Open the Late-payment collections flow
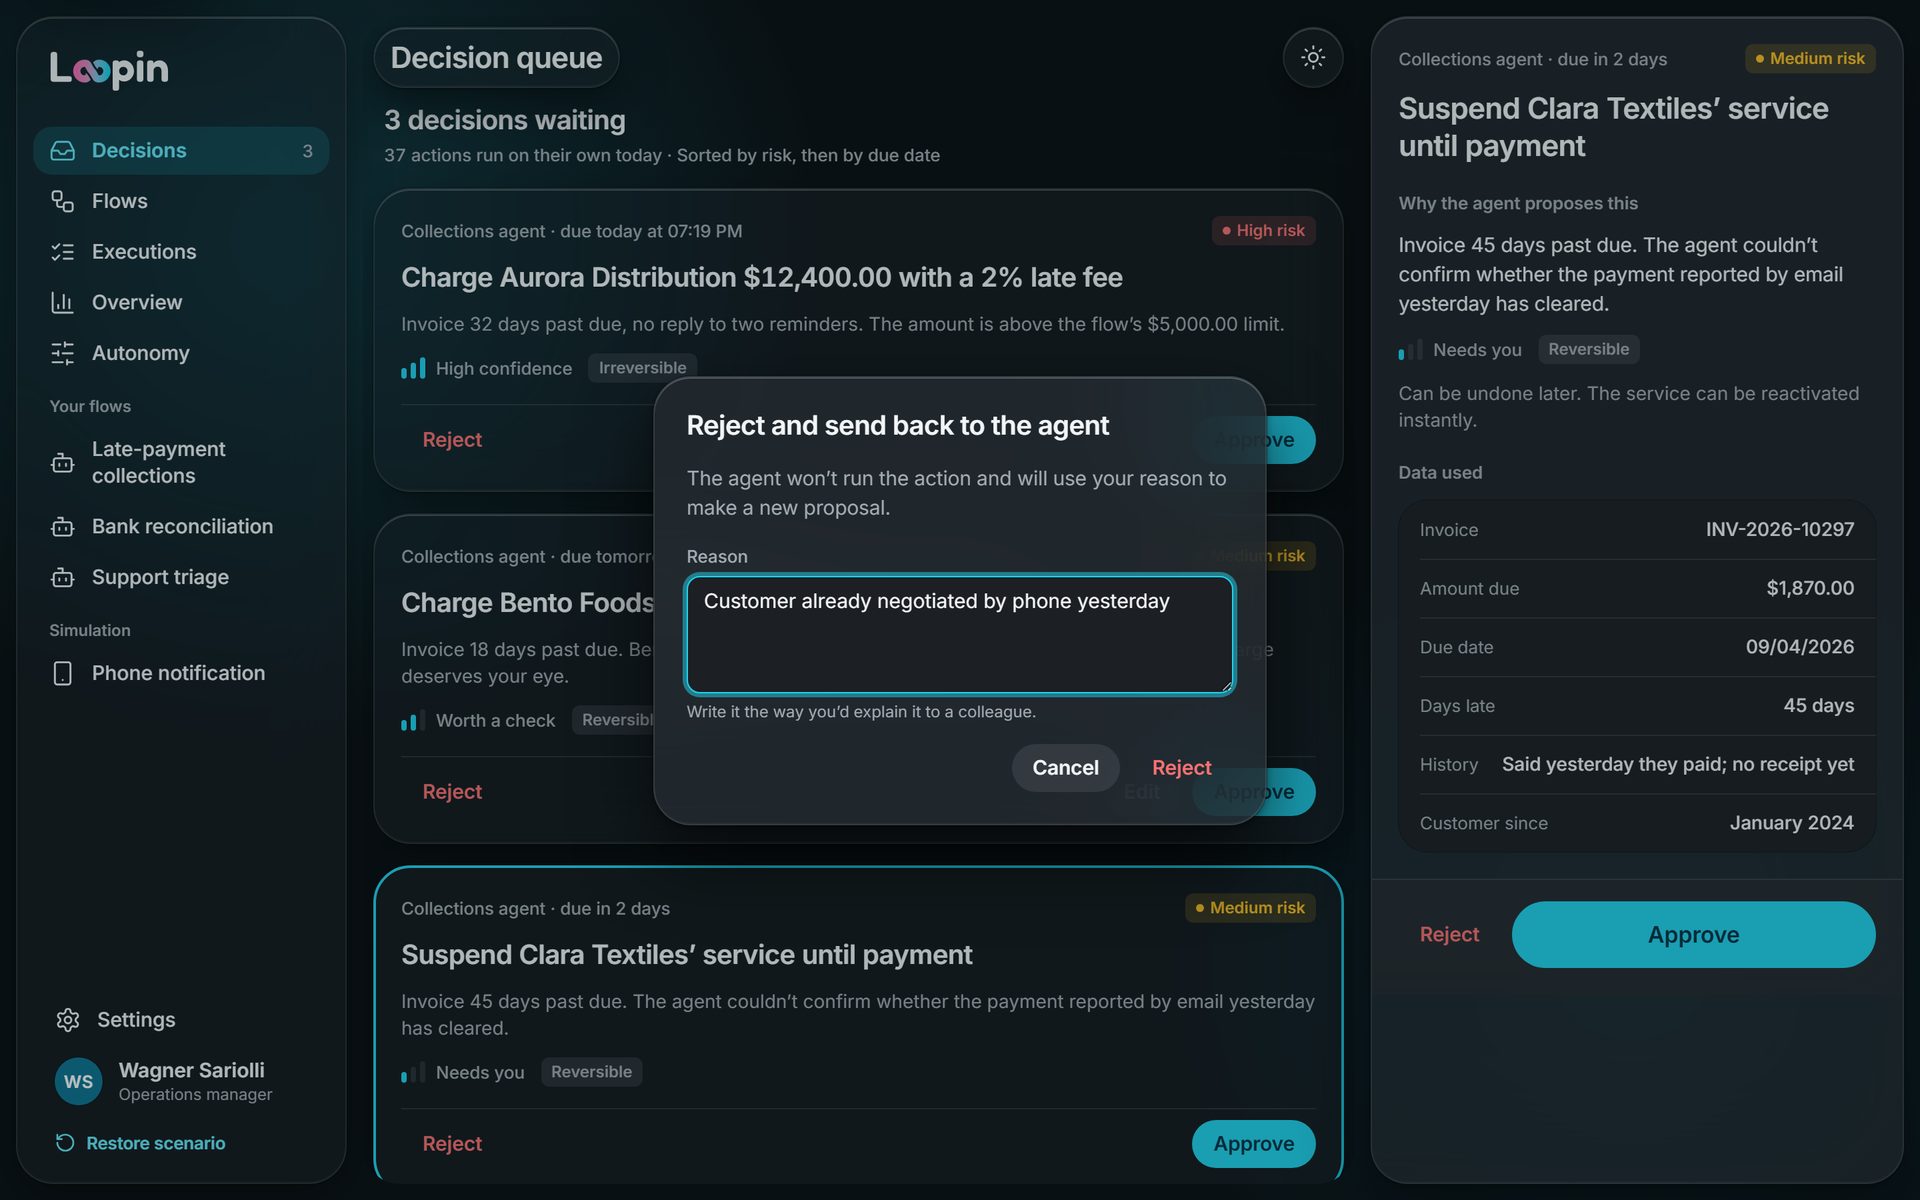 [x=181, y=463]
